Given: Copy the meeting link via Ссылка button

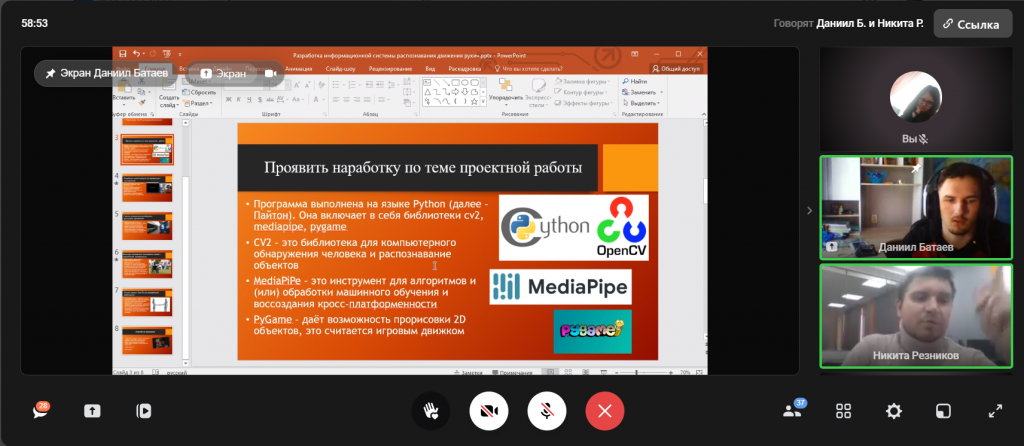Looking at the screenshot, I should [x=973, y=24].
